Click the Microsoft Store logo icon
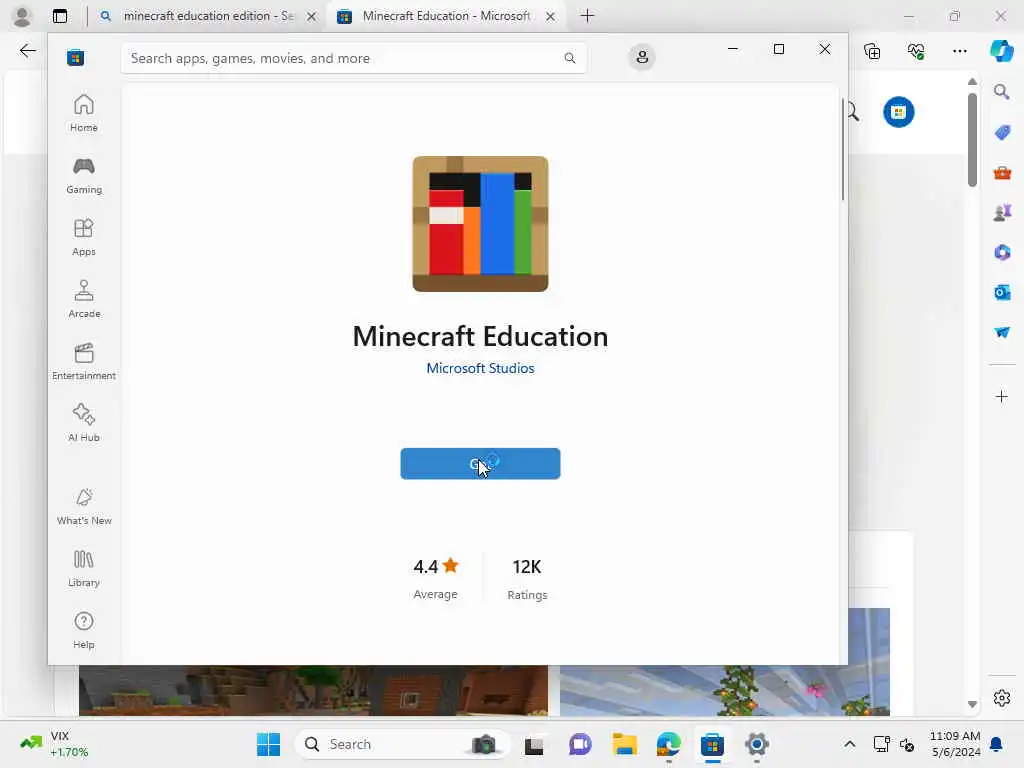 coord(75,57)
